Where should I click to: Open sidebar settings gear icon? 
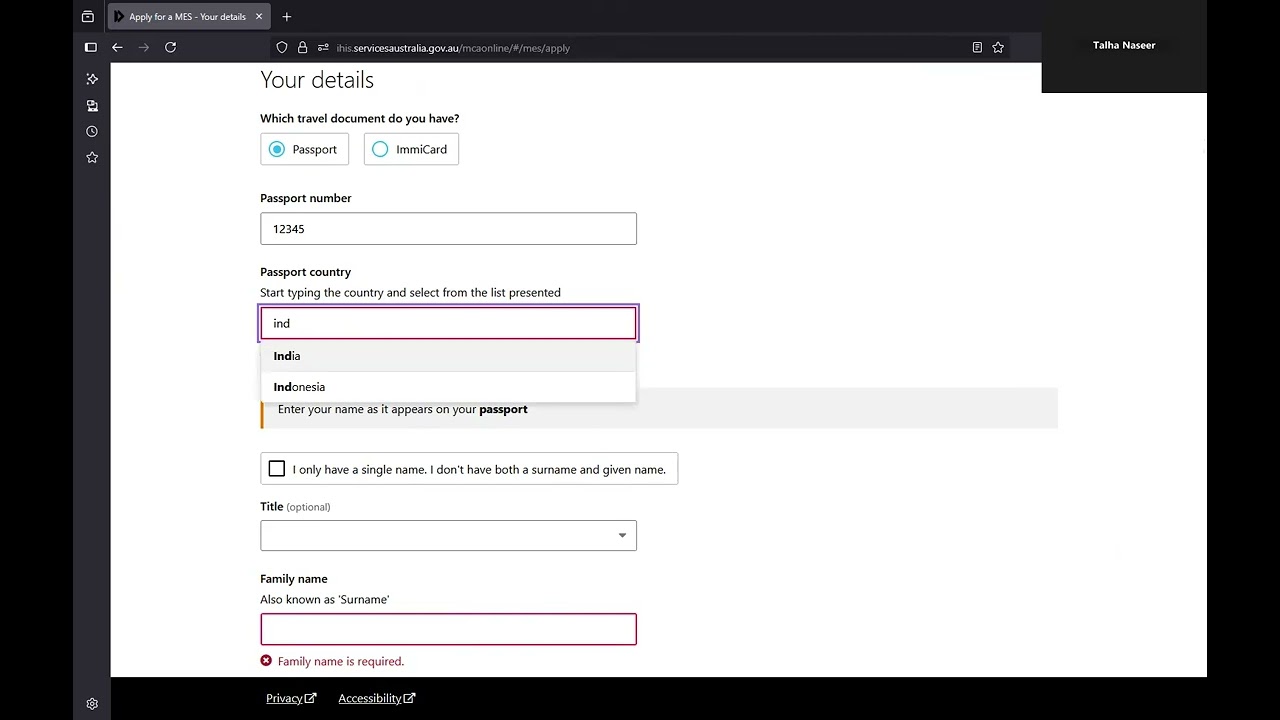click(x=92, y=704)
